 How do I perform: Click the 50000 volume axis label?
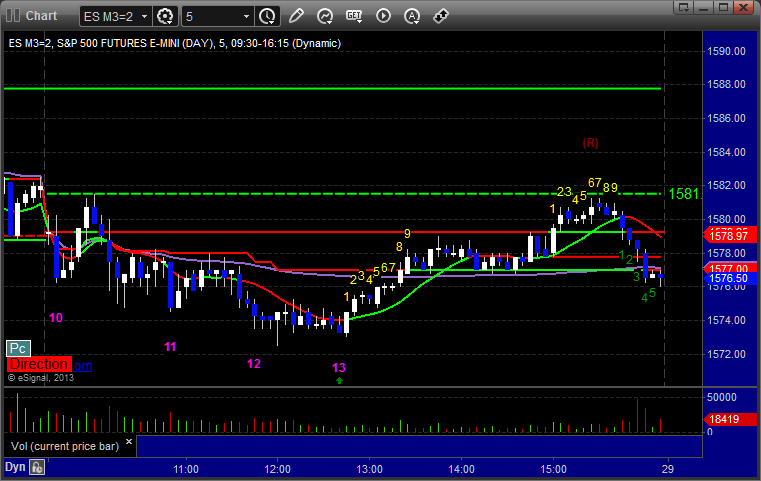(x=722, y=397)
